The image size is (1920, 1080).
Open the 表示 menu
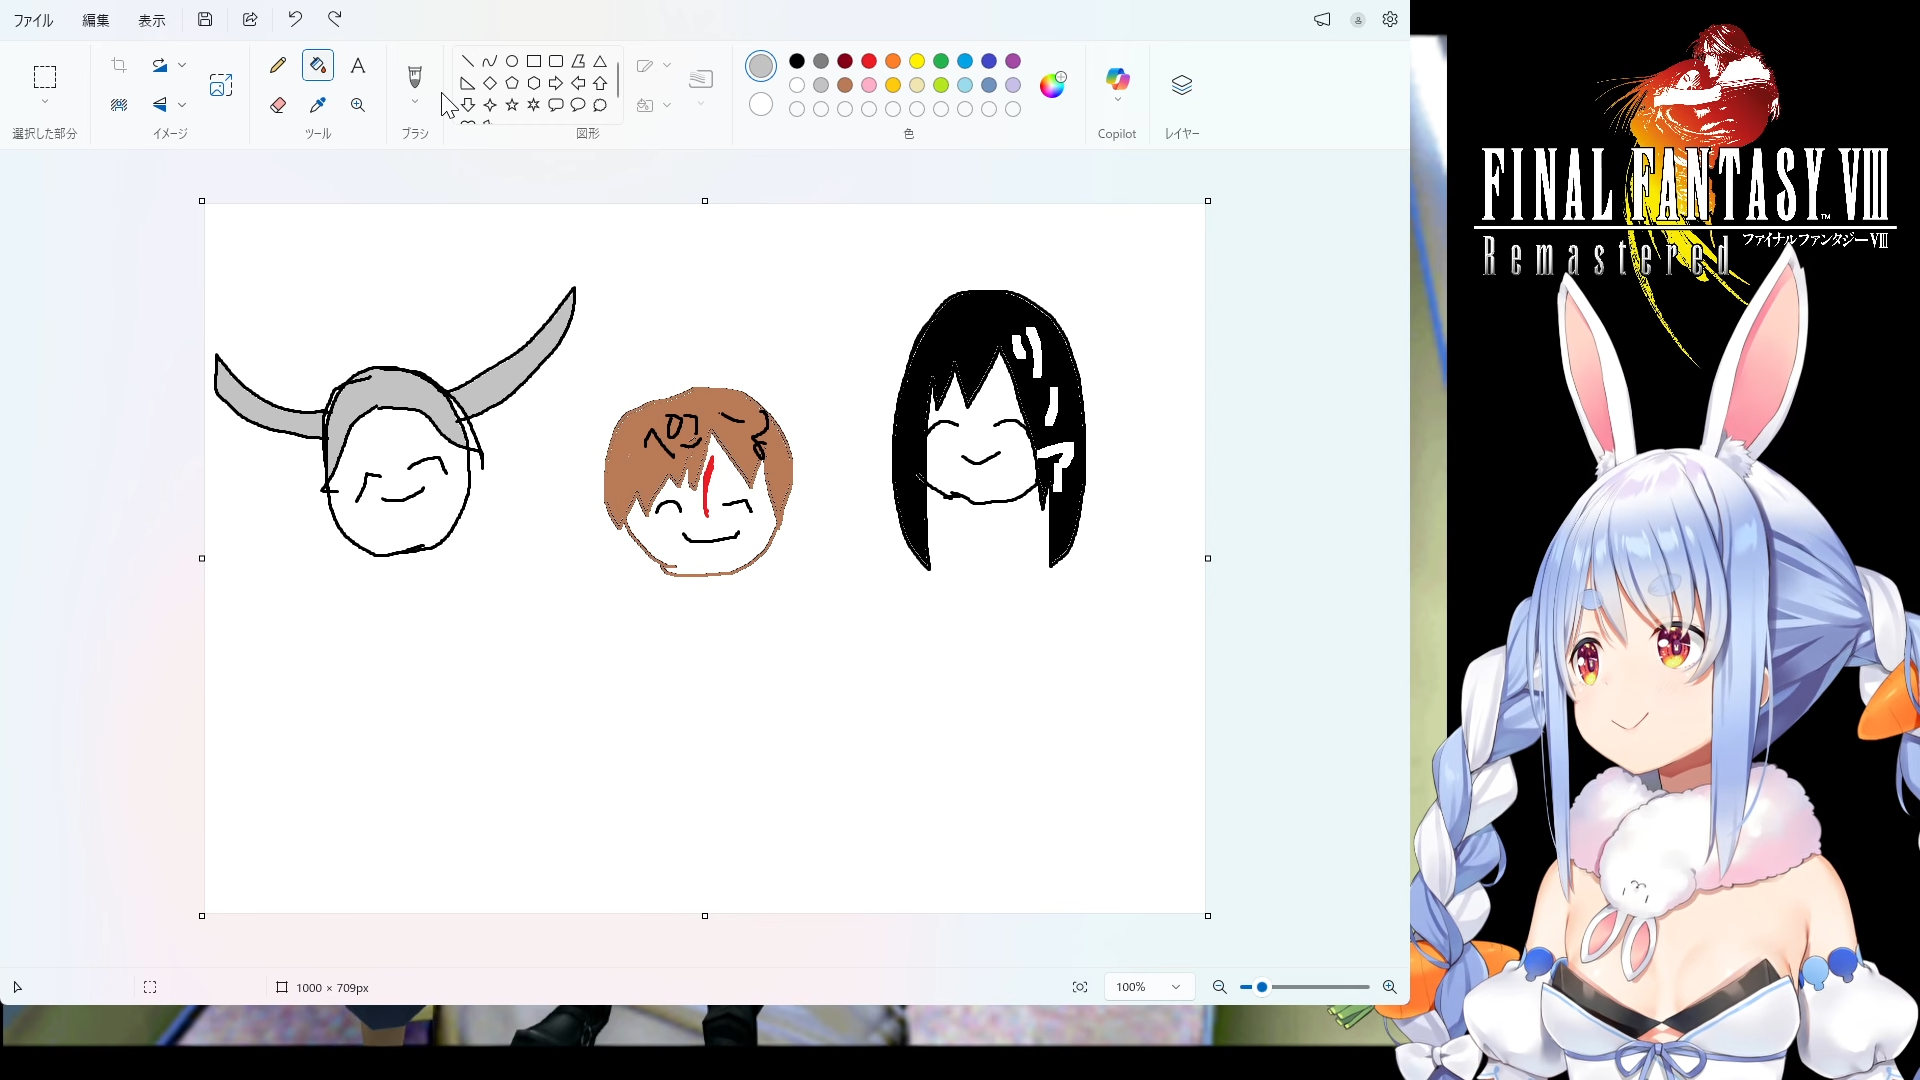(152, 20)
